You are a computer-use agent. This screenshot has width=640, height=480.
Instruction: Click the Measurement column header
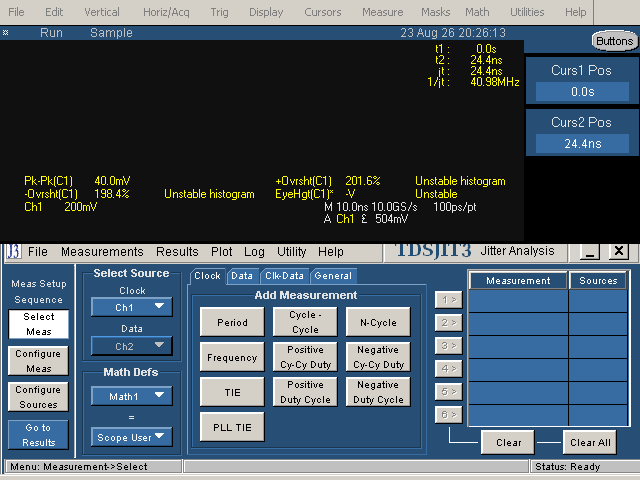click(x=518, y=280)
